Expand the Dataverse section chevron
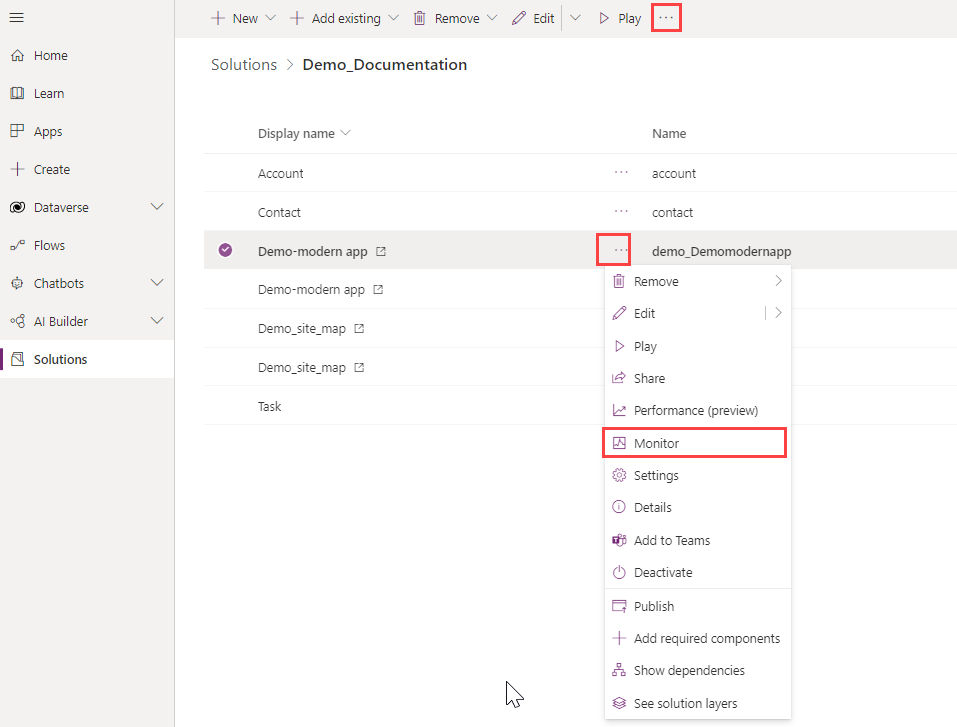Viewport: 957px width, 727px height. pyautogui.click(x=157, y=207)
